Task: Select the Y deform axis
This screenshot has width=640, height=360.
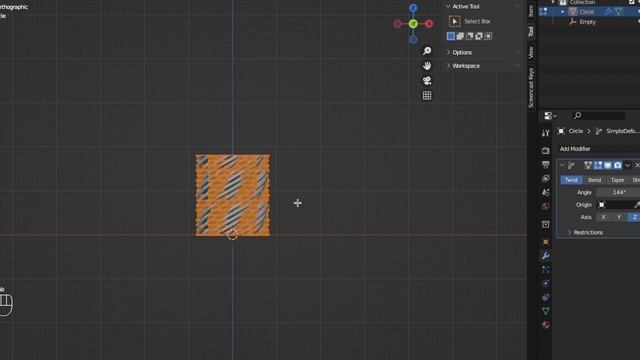Action: (x=619, y=217)
